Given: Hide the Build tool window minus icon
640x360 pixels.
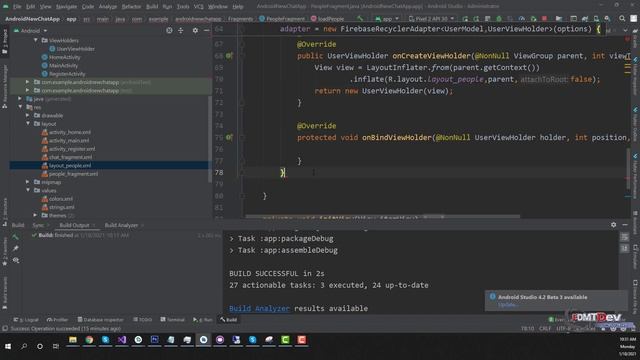Looking at the screenshot, I should point(625,225).
